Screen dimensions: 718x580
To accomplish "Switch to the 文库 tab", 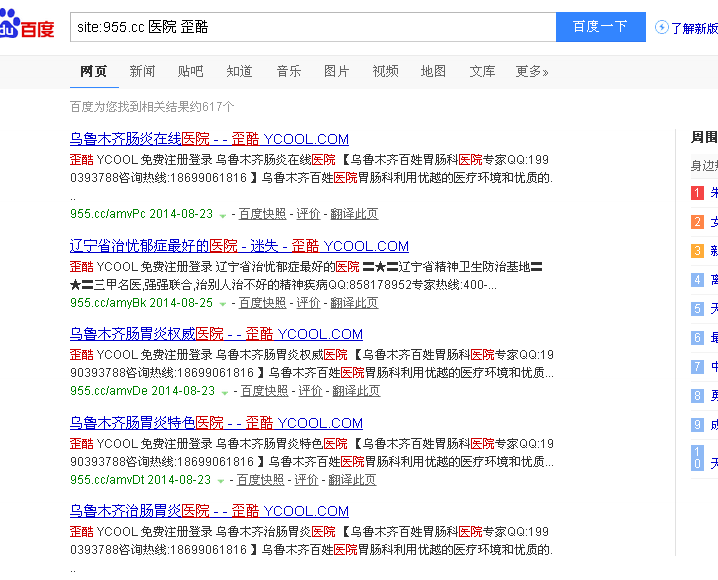I will [x=482, y=71].
